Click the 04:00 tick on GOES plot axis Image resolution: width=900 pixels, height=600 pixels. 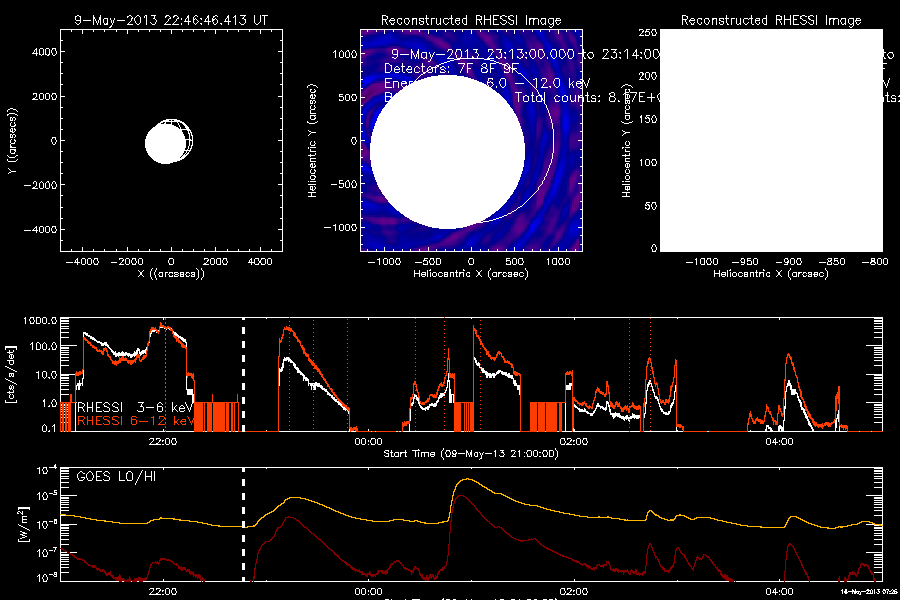coord(779,591)
